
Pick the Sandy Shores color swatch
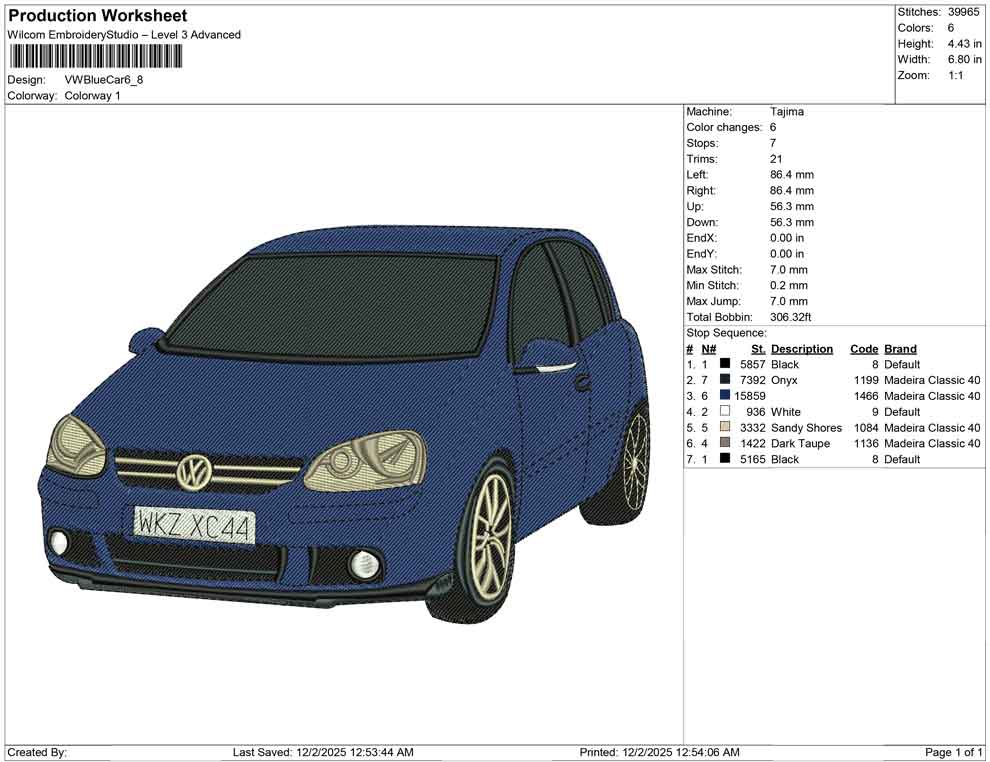coord(725,428)
